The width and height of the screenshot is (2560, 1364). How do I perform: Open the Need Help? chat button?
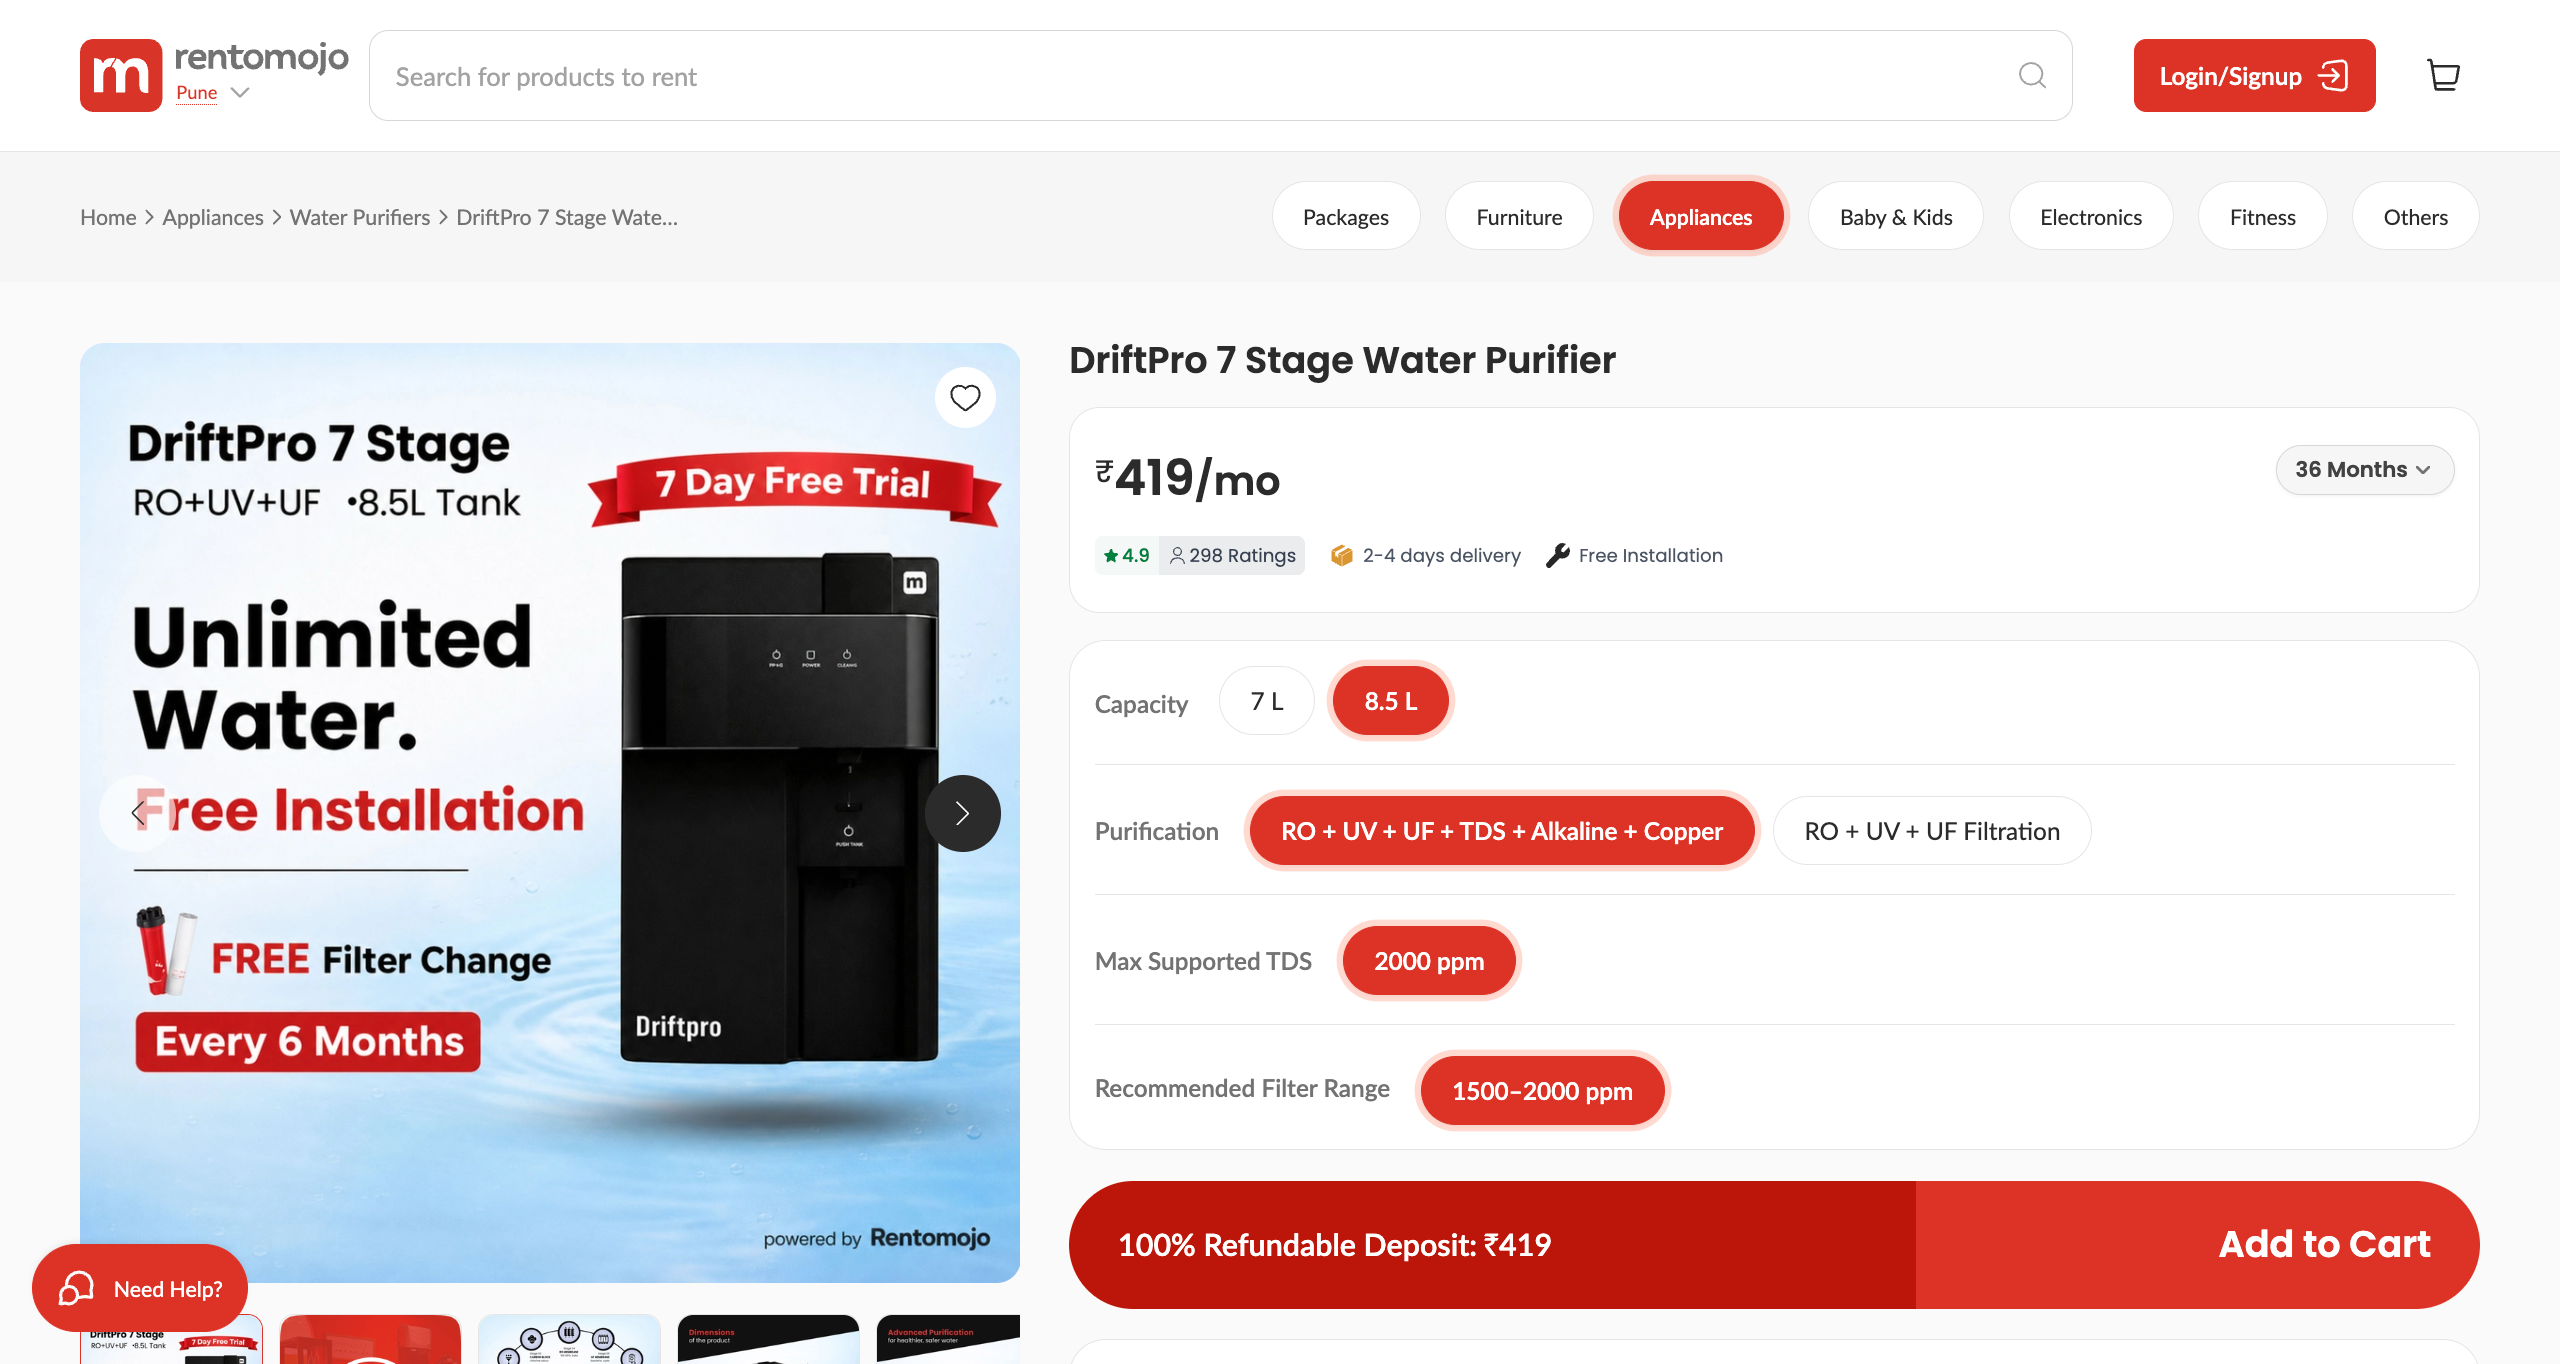pyautogui.click(x=140, y=1289)
